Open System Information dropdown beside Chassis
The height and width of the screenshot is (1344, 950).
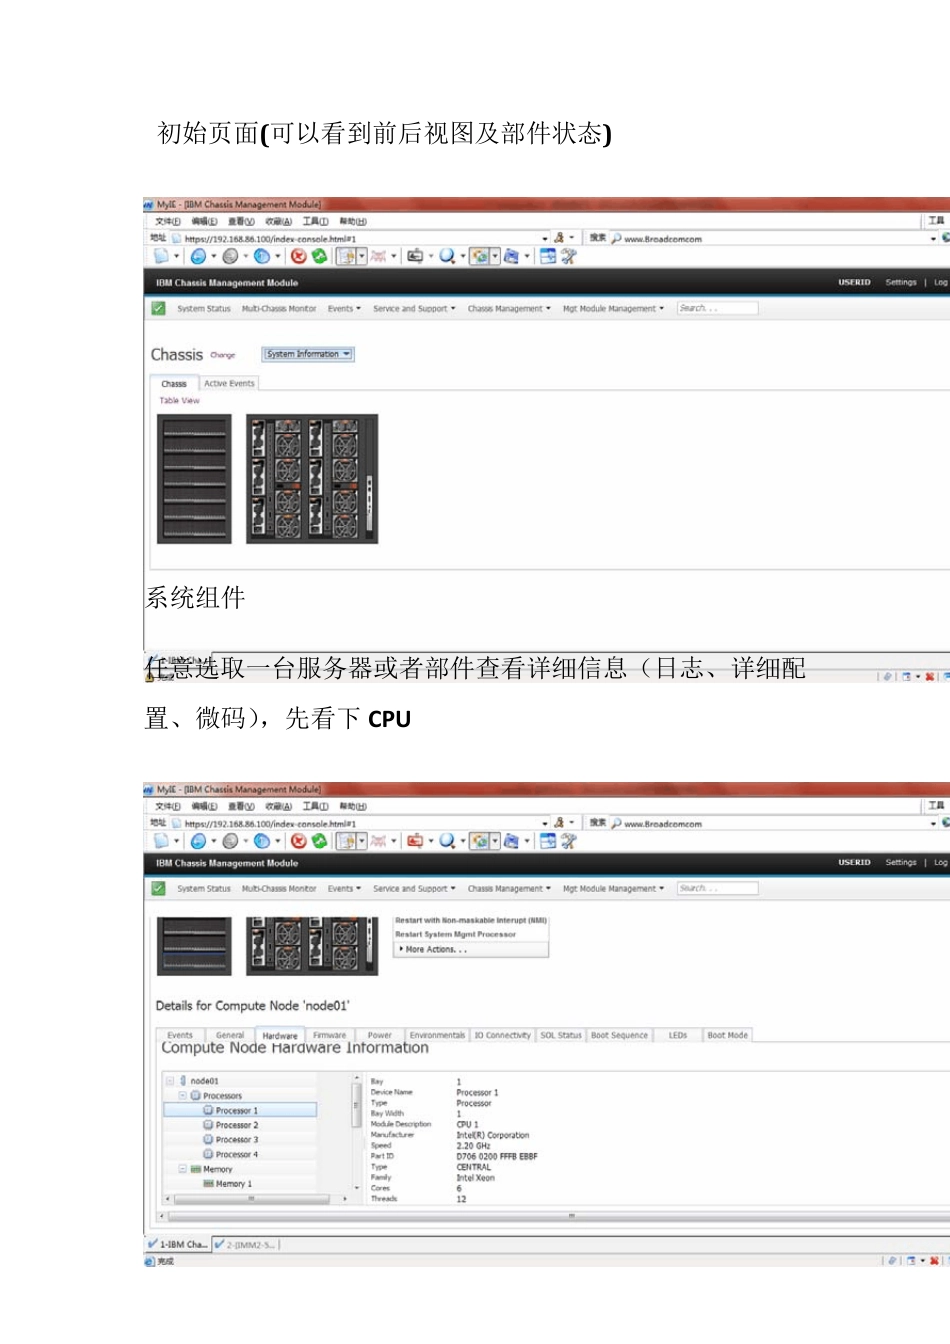click(308, 354)
